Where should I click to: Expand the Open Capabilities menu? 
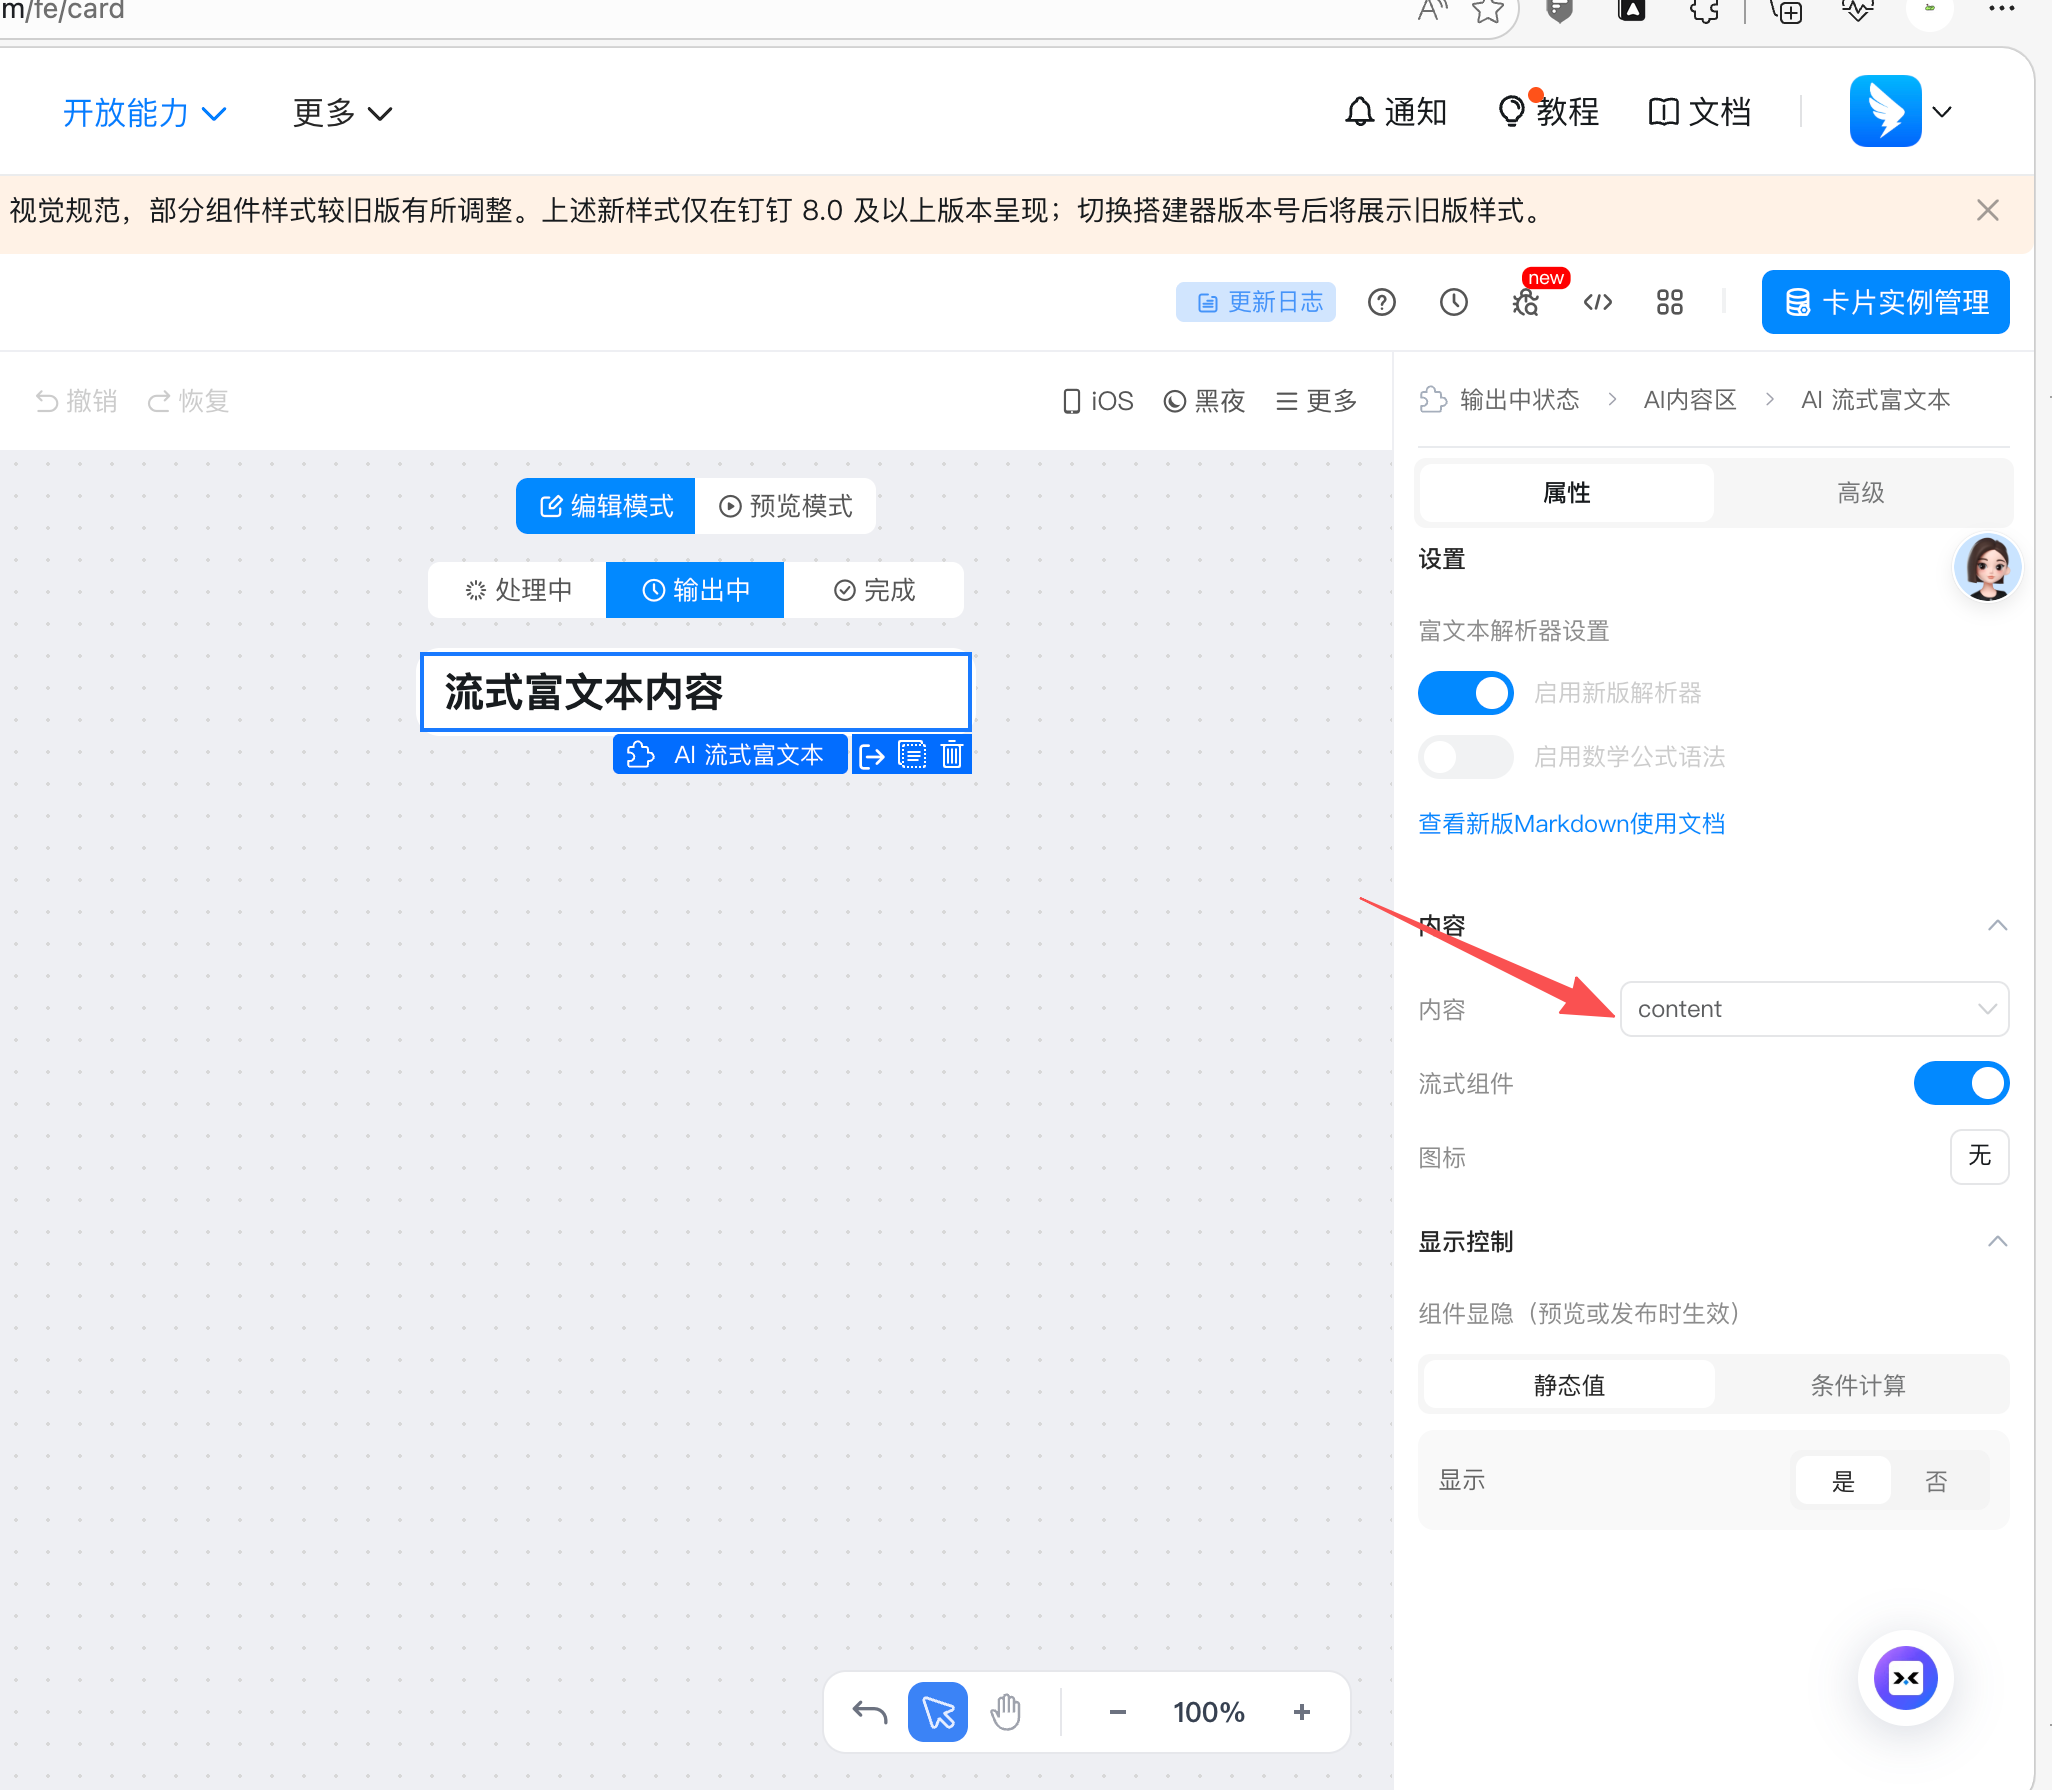[x=144, y=113]
